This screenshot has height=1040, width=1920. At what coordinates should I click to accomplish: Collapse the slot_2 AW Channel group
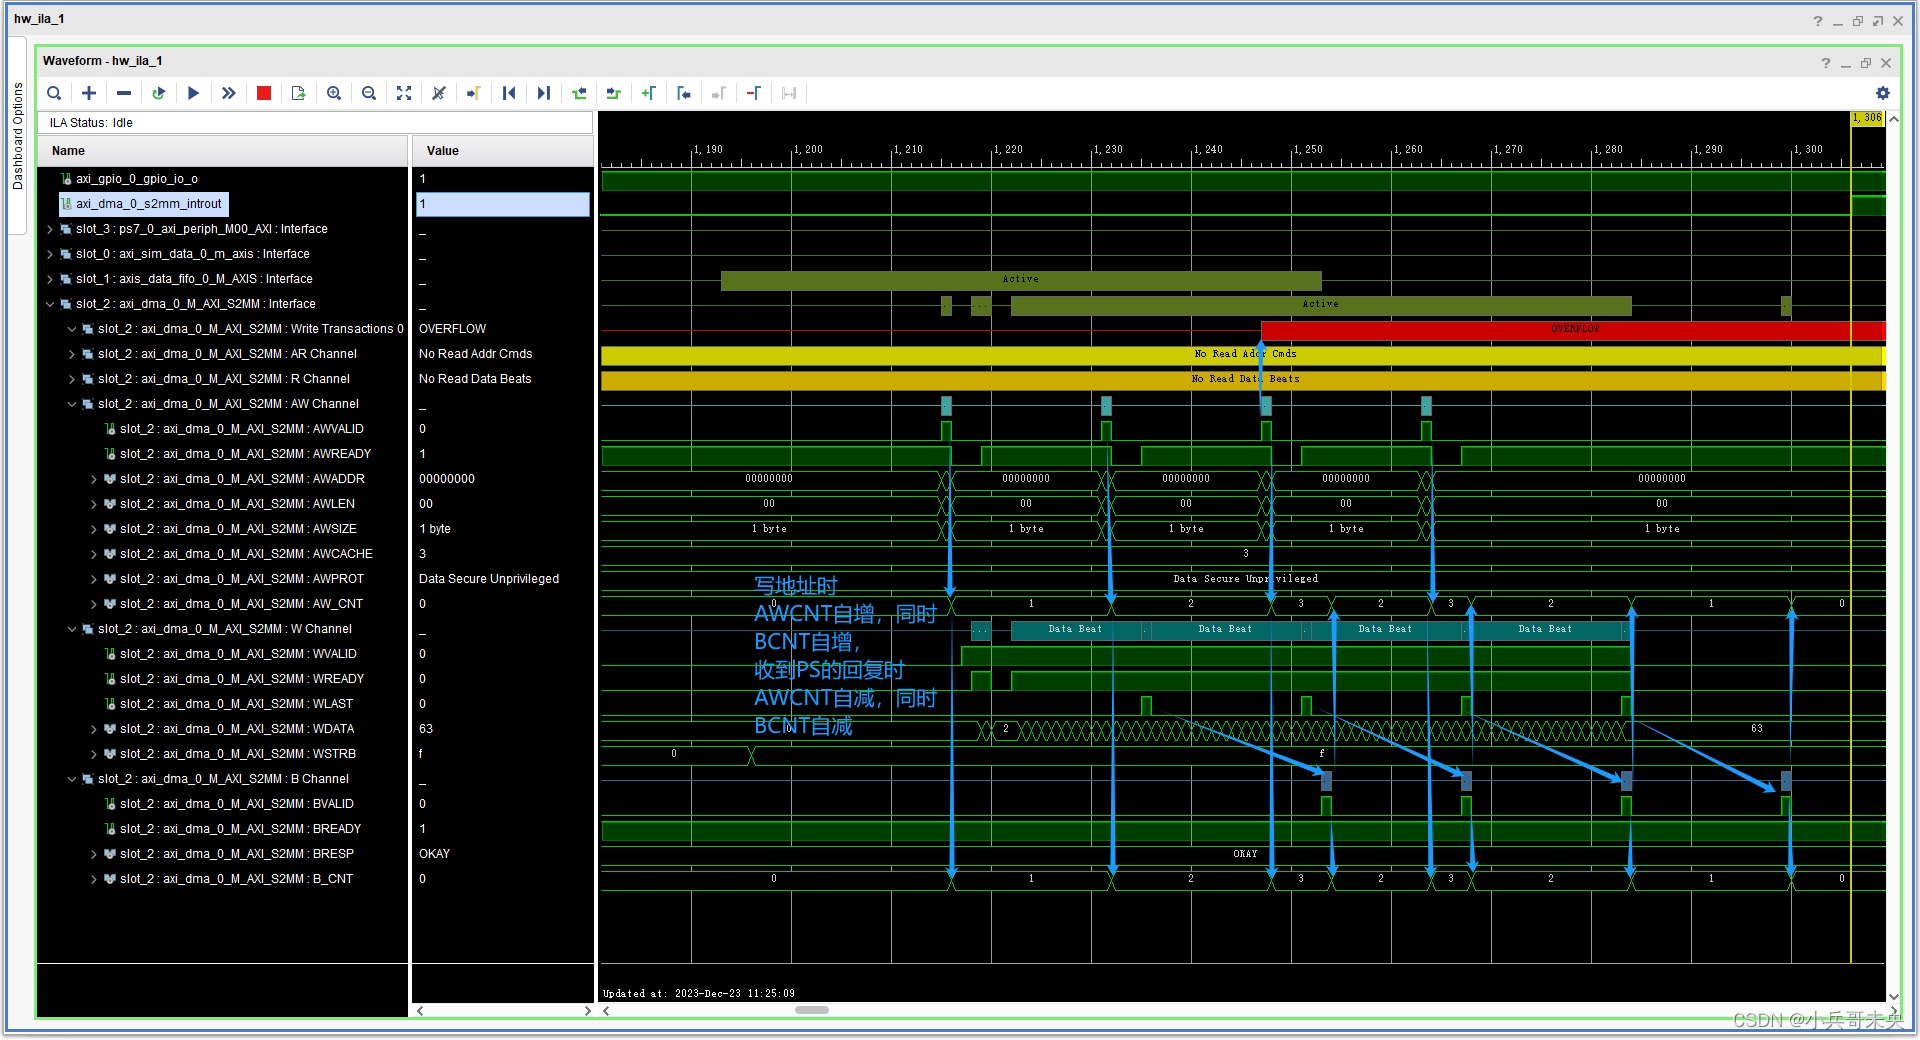(x=71, y=403)
